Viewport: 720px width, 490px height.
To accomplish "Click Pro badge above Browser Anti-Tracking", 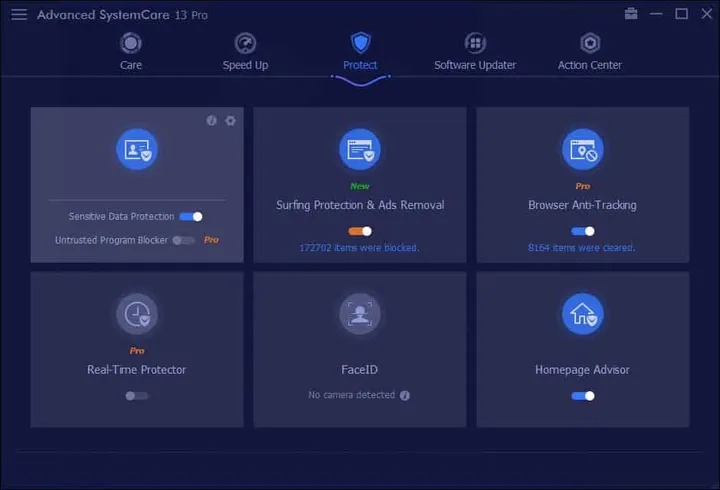I will point(583,186).
